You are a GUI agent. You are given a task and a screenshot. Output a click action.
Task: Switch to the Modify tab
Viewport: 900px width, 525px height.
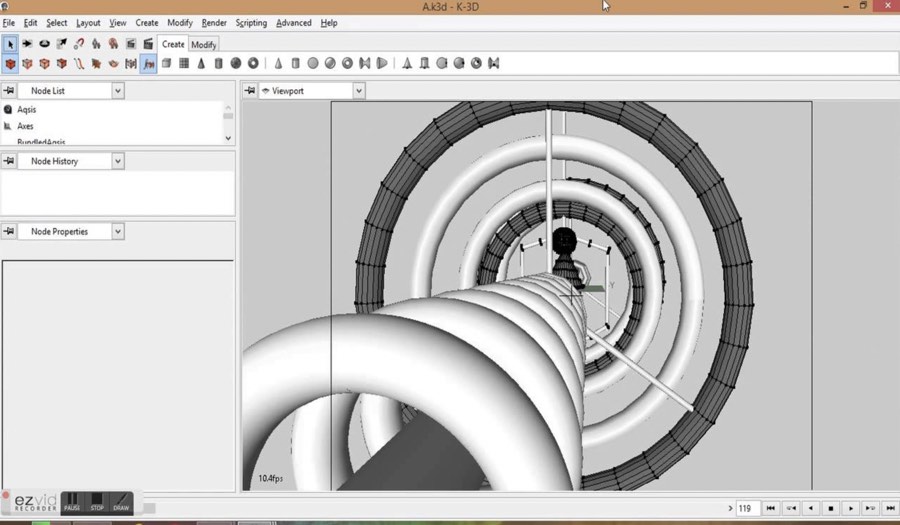click(x=203, y=44)
